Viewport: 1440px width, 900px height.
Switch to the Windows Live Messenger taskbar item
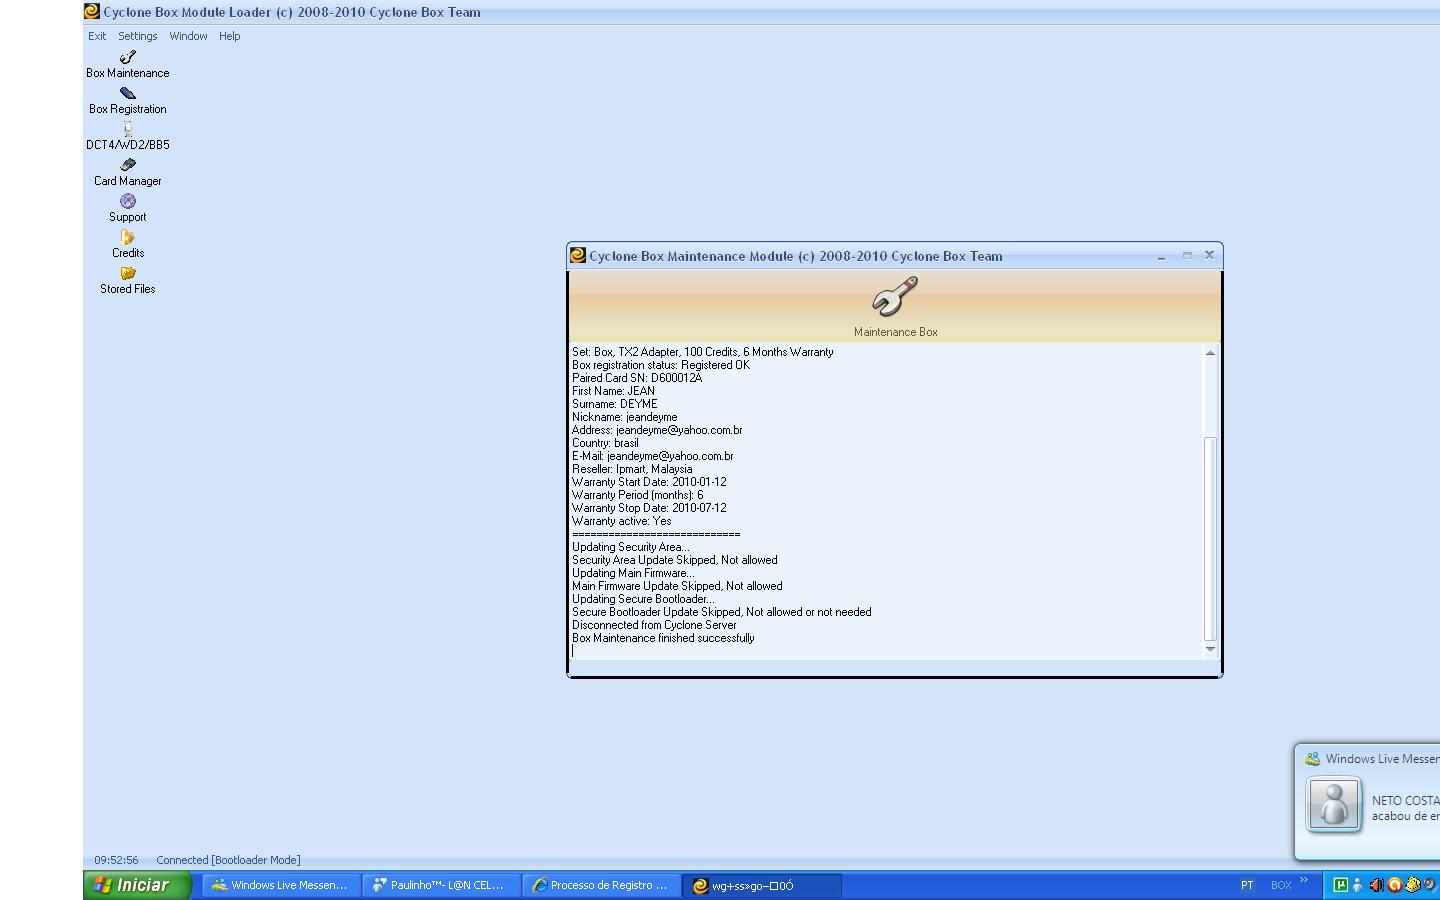coord(281,885)
